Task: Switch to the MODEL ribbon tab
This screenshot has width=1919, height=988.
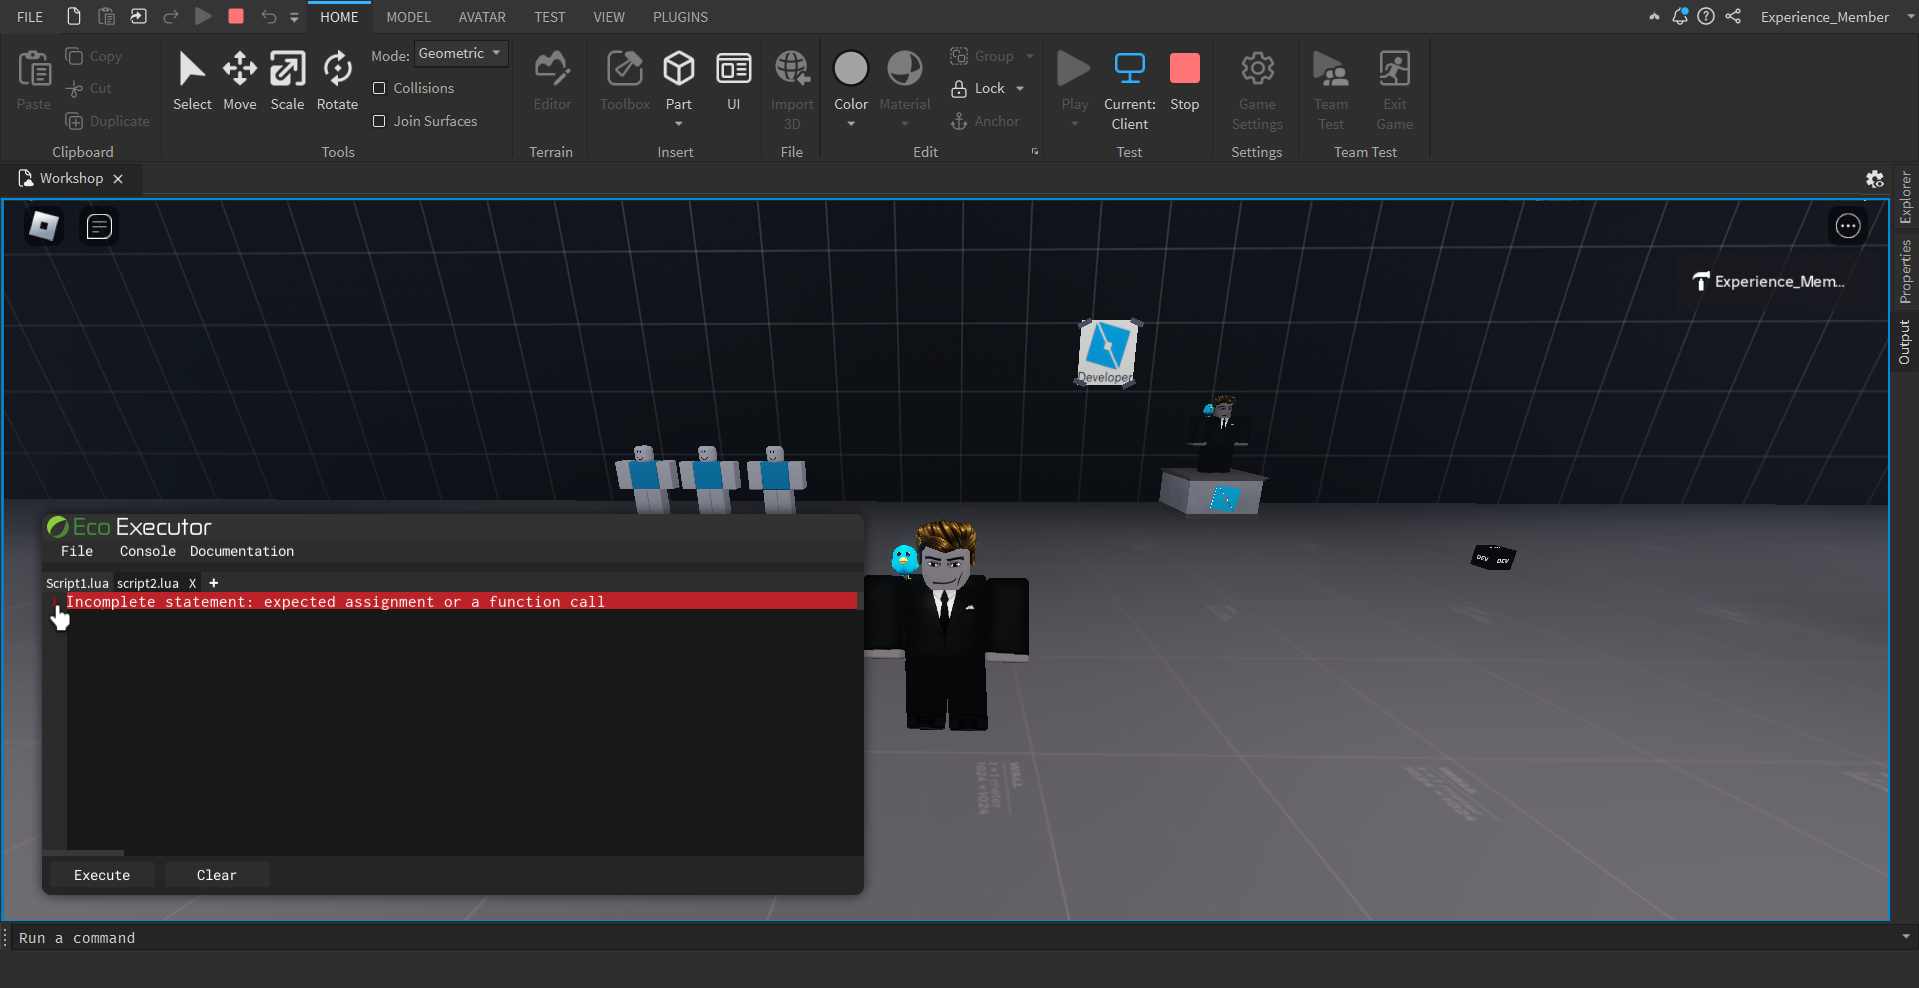Action: [408, 17]
